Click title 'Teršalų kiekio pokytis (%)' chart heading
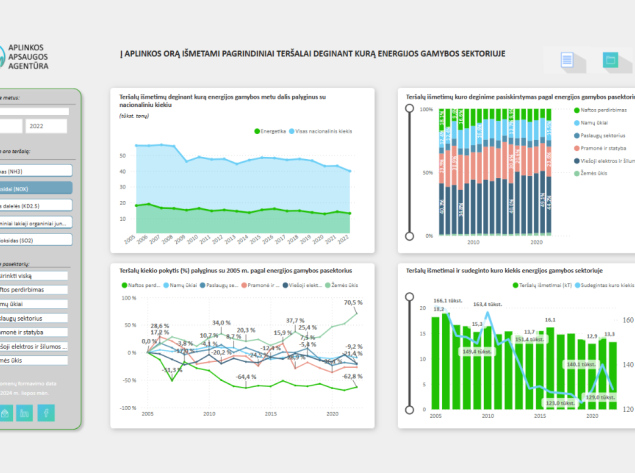 click(x=236, y=271)
